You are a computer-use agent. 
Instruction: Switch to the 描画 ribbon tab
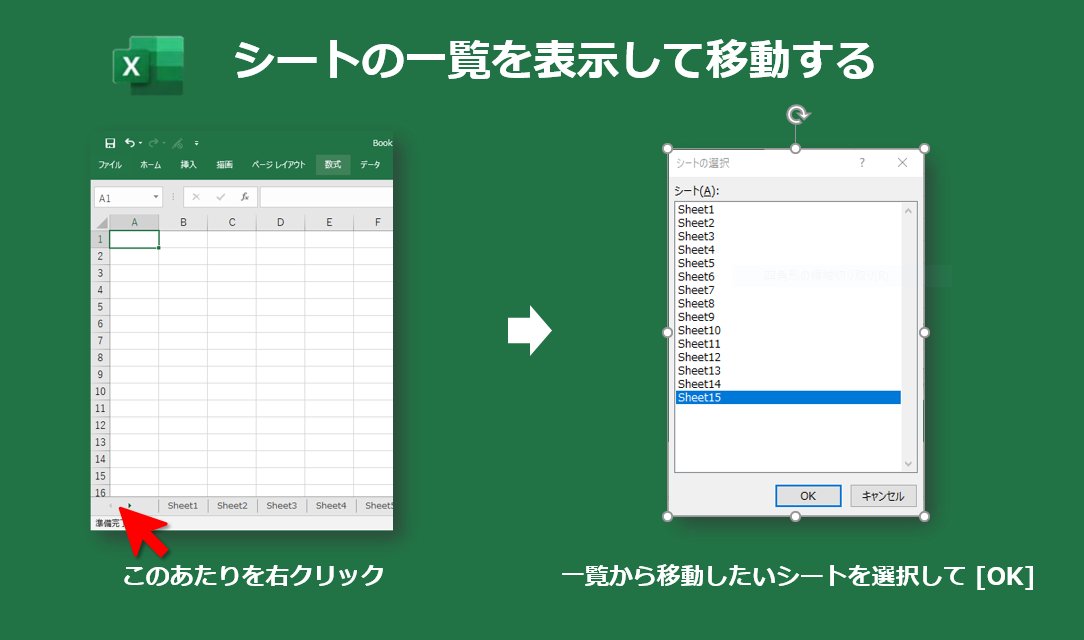click(224, 164)
